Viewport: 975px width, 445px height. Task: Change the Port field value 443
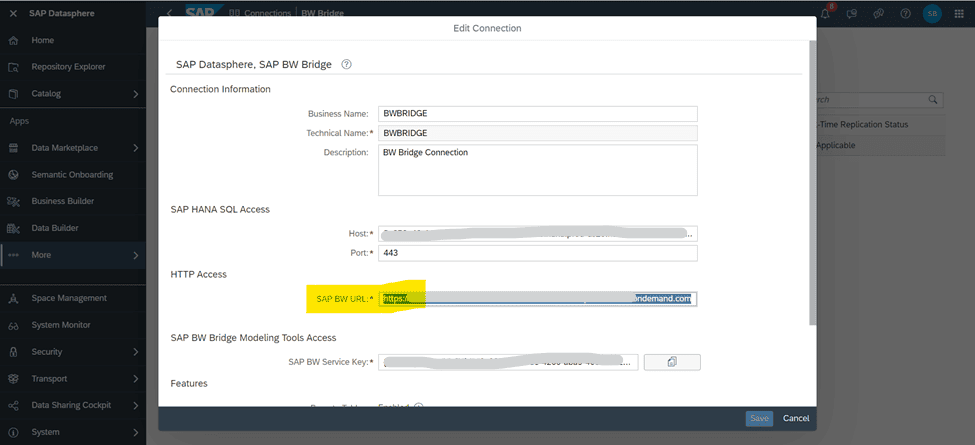tap(538, 253)
